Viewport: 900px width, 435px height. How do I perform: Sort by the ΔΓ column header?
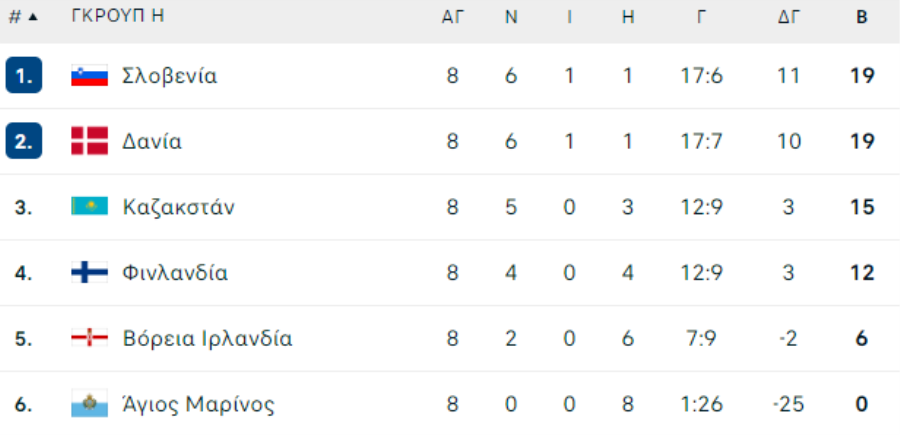point(789,17)
